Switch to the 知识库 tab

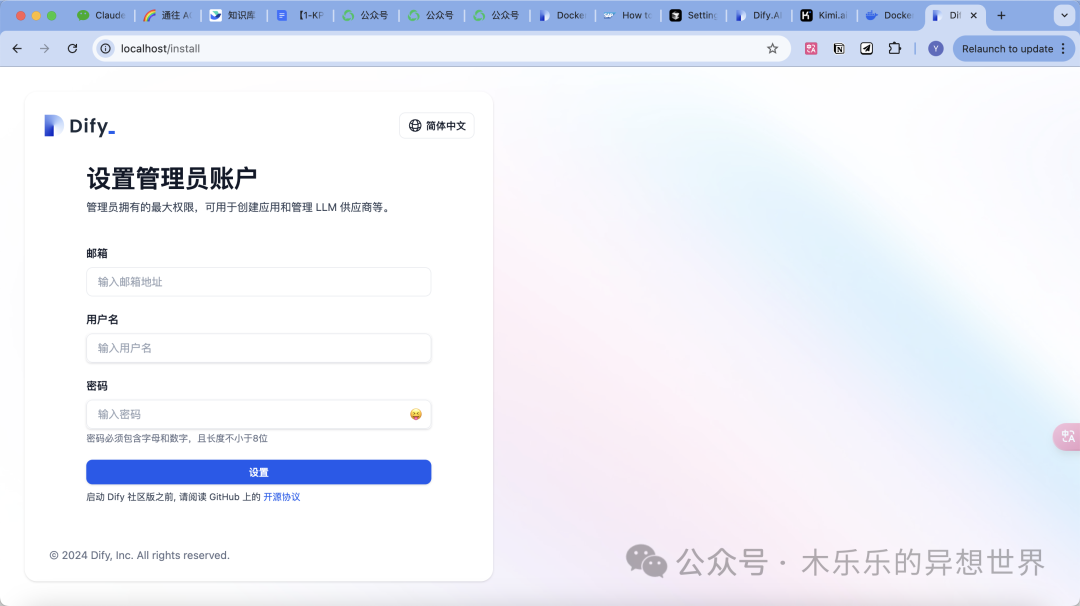[233, 15]
